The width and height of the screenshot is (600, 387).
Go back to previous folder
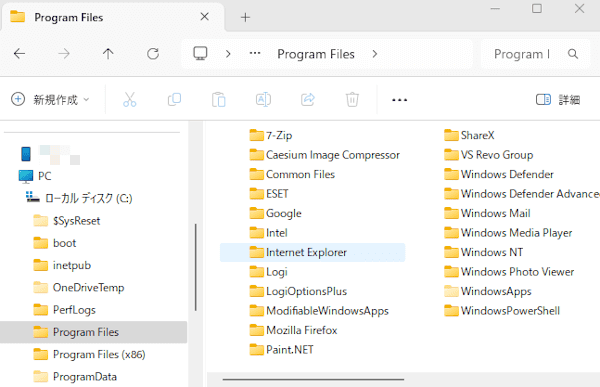pos(20,54)
